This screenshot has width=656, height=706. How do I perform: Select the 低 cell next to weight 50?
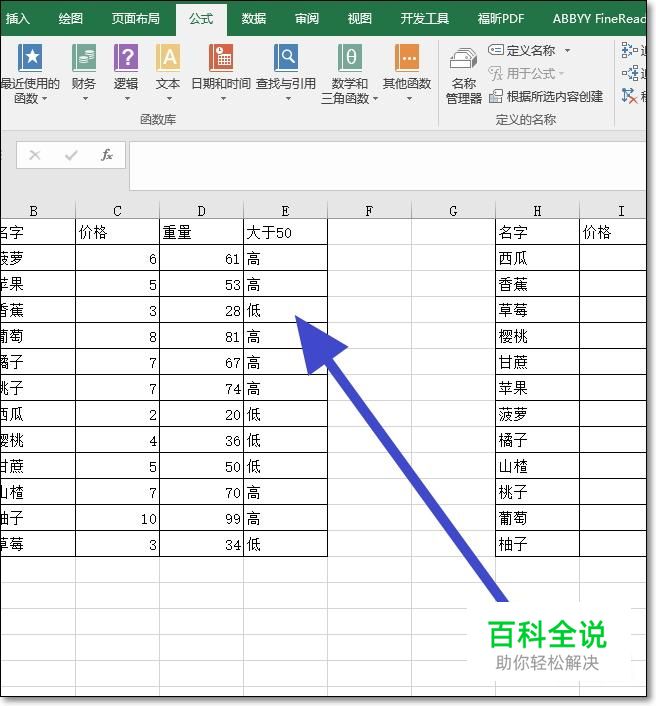(x=285, y=466)
